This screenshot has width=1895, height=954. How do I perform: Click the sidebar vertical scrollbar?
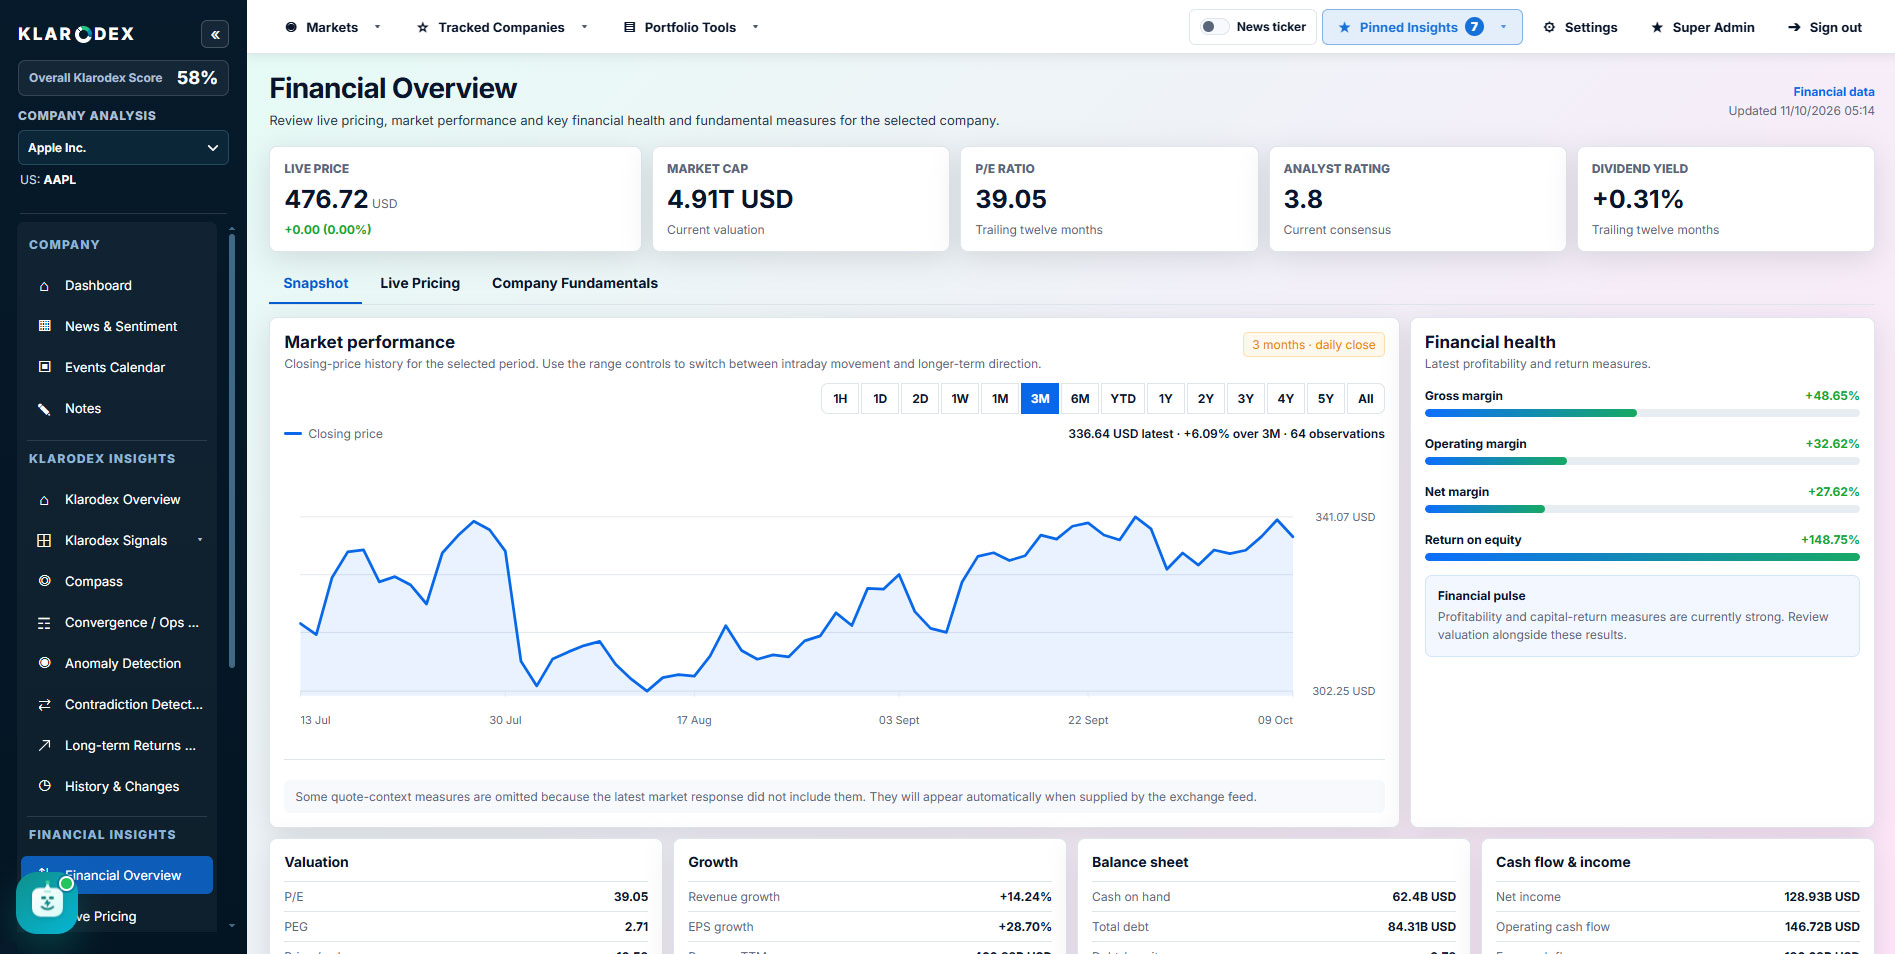tap(232, 450)
